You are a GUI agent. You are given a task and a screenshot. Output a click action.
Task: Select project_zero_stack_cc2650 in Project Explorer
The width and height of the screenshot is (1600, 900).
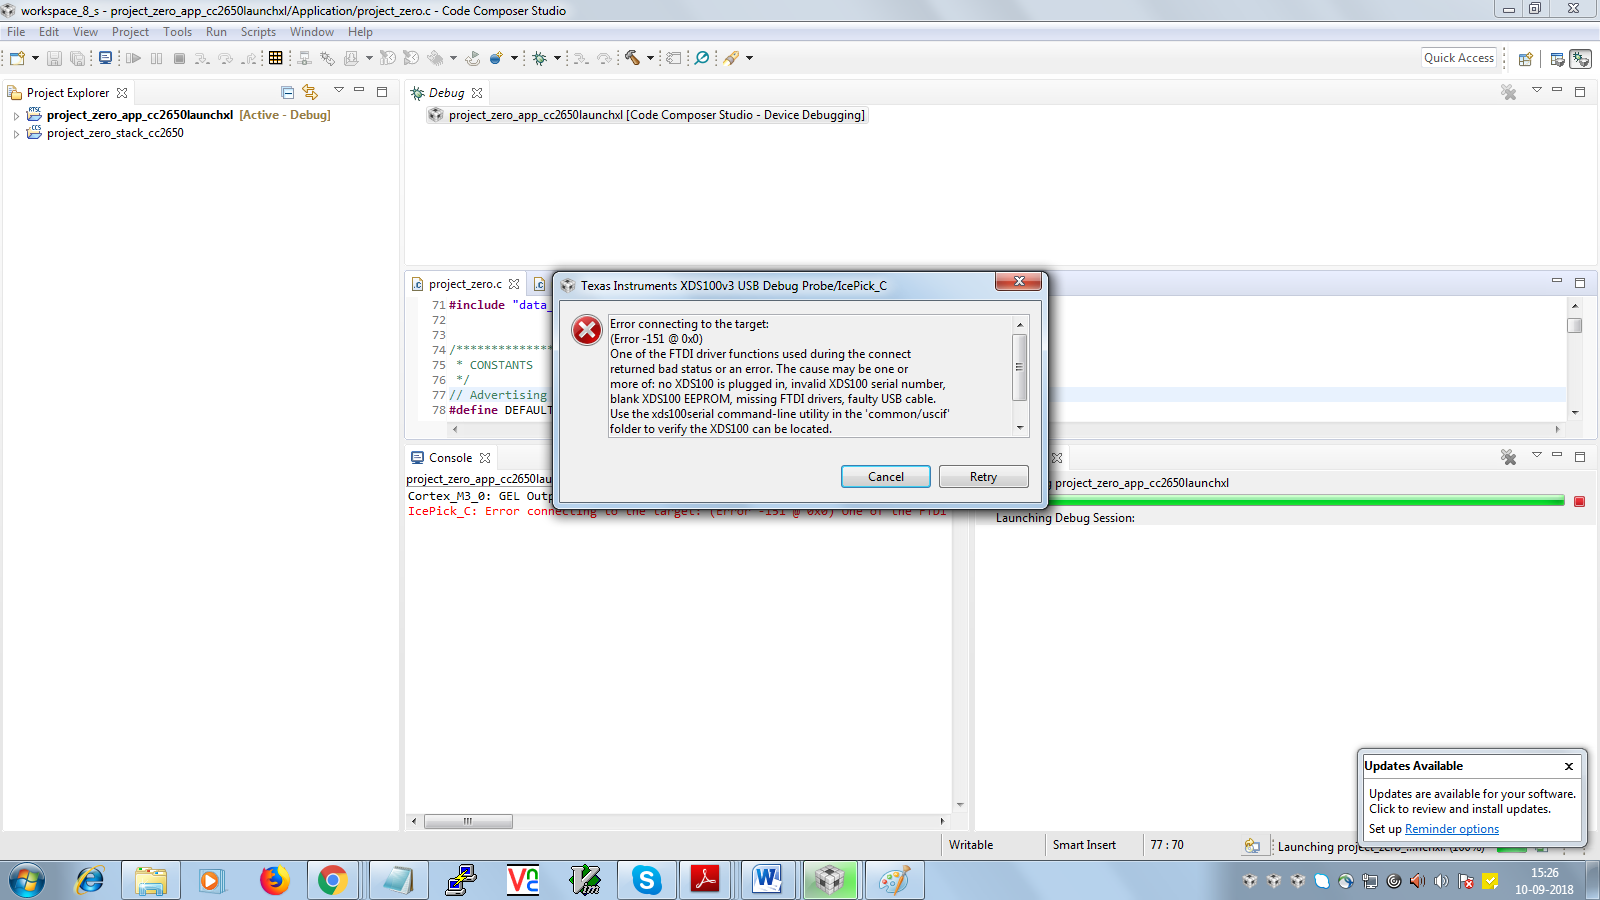click(x=115, y=133)
